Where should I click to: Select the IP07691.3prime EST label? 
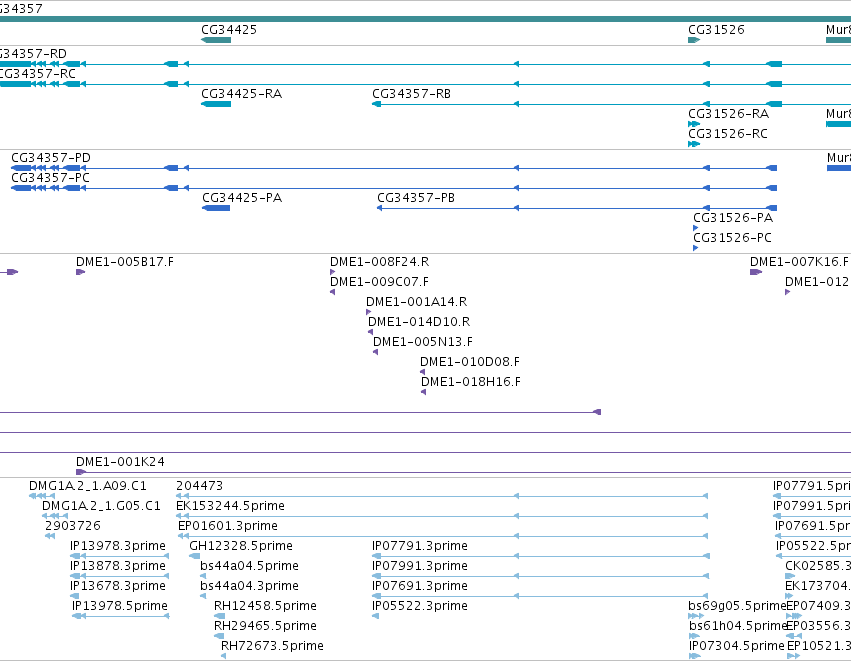point(420,587)
